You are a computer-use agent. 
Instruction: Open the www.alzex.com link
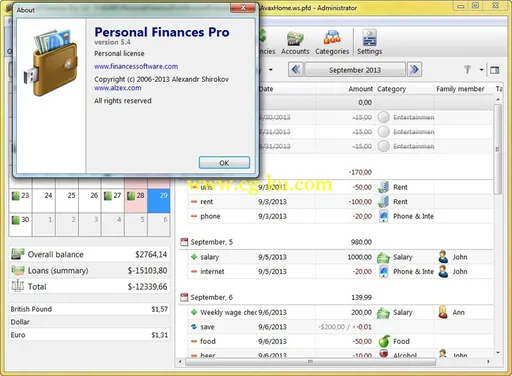coord(117,88)
